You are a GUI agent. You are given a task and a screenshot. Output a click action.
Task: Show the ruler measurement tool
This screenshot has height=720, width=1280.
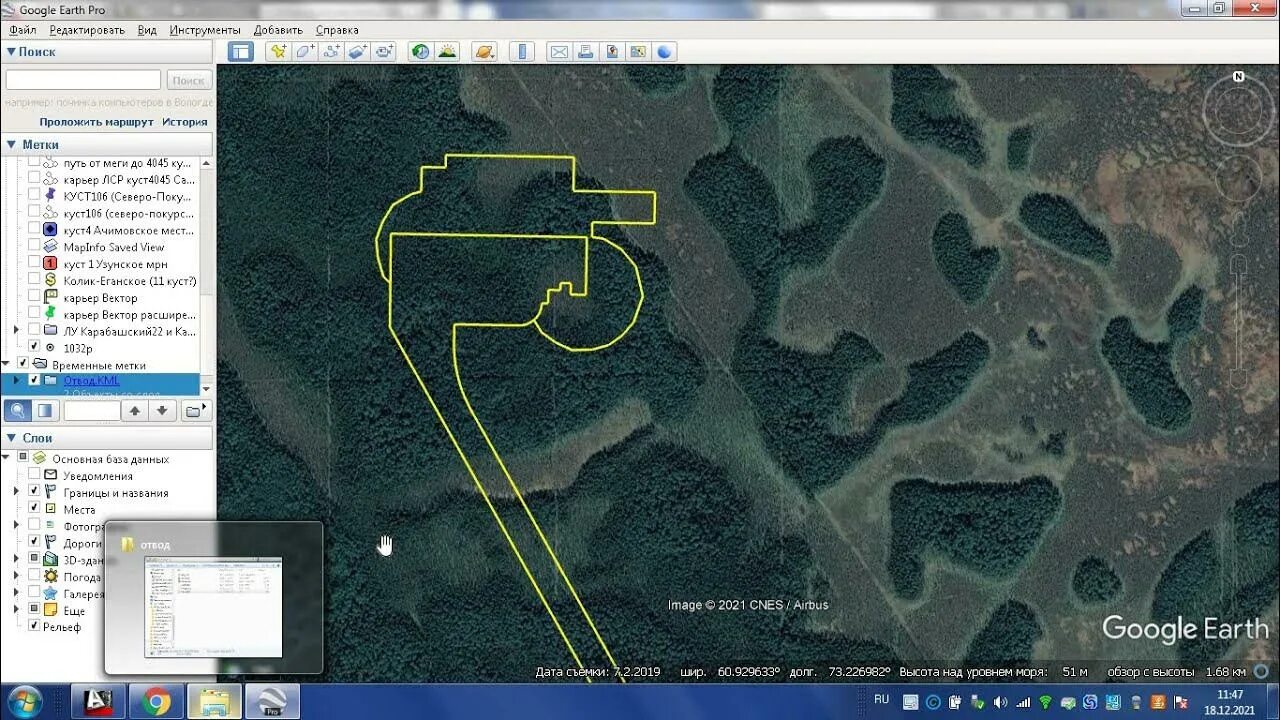(521, 51)
